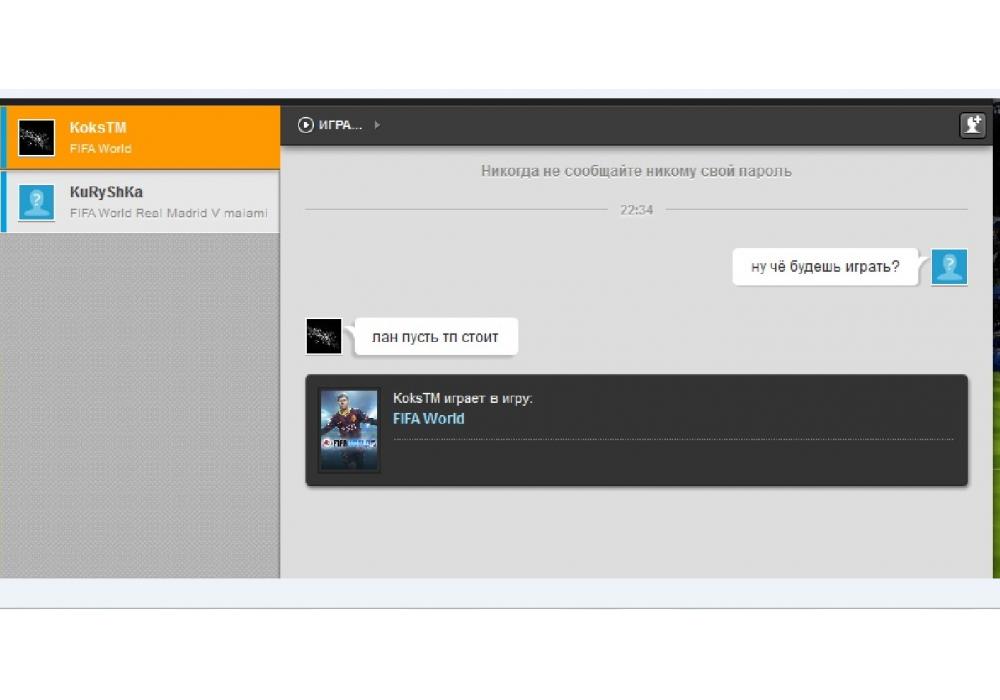Screen dimensions: 1000x700
Task: Click the 'ну чё будешь играть?' message bubble
Action: click(825, 267)
